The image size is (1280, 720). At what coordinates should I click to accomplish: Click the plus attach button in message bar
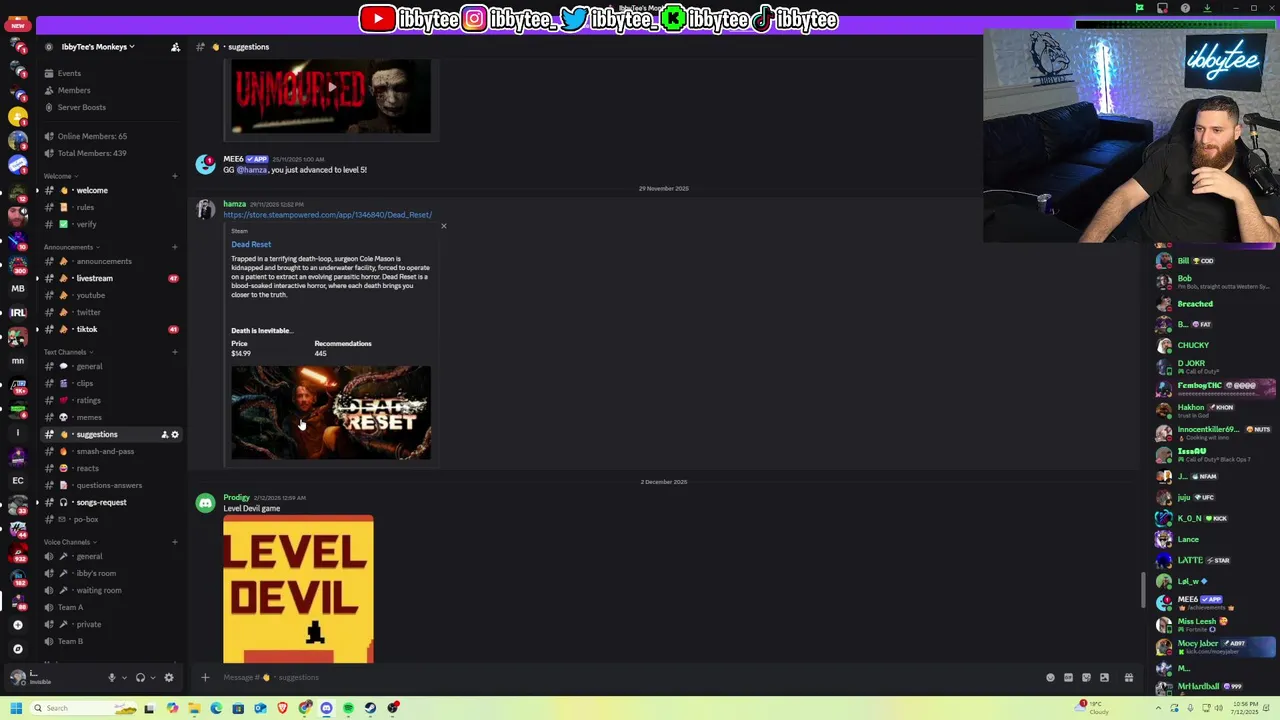click(205, 677)
